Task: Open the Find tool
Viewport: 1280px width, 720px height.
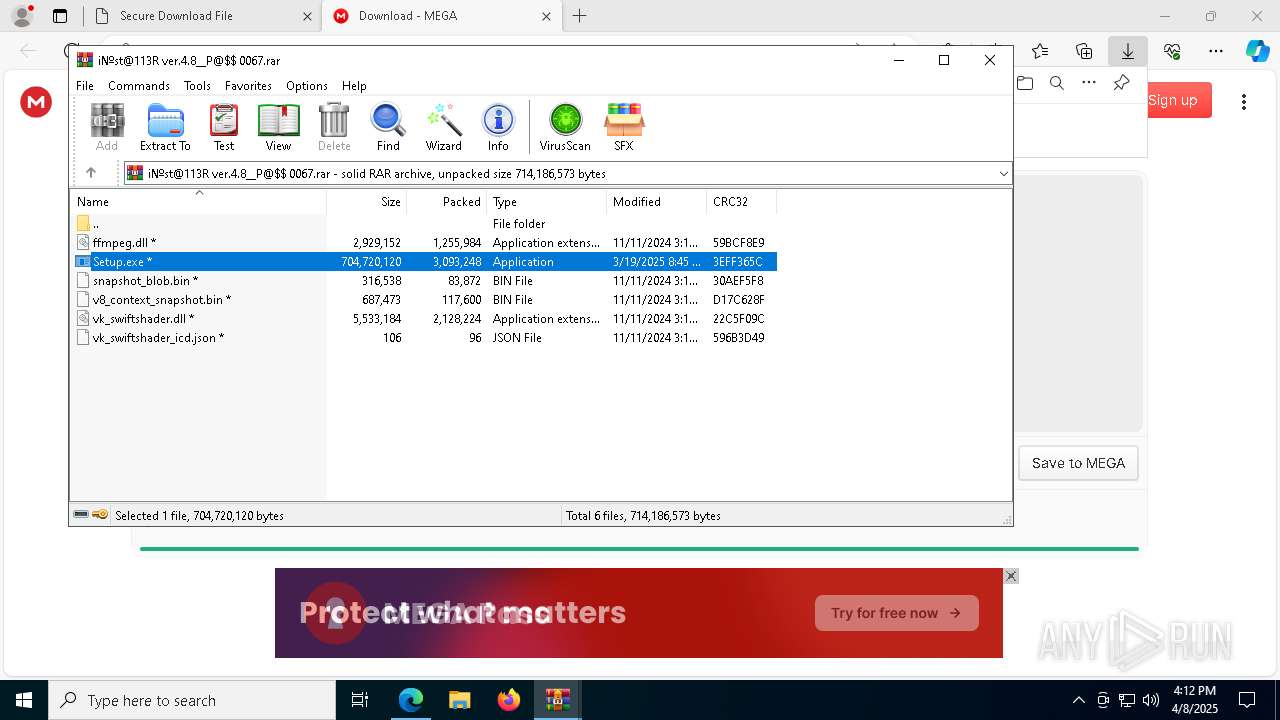Action: pyautogui.click(x=388, y=127)
